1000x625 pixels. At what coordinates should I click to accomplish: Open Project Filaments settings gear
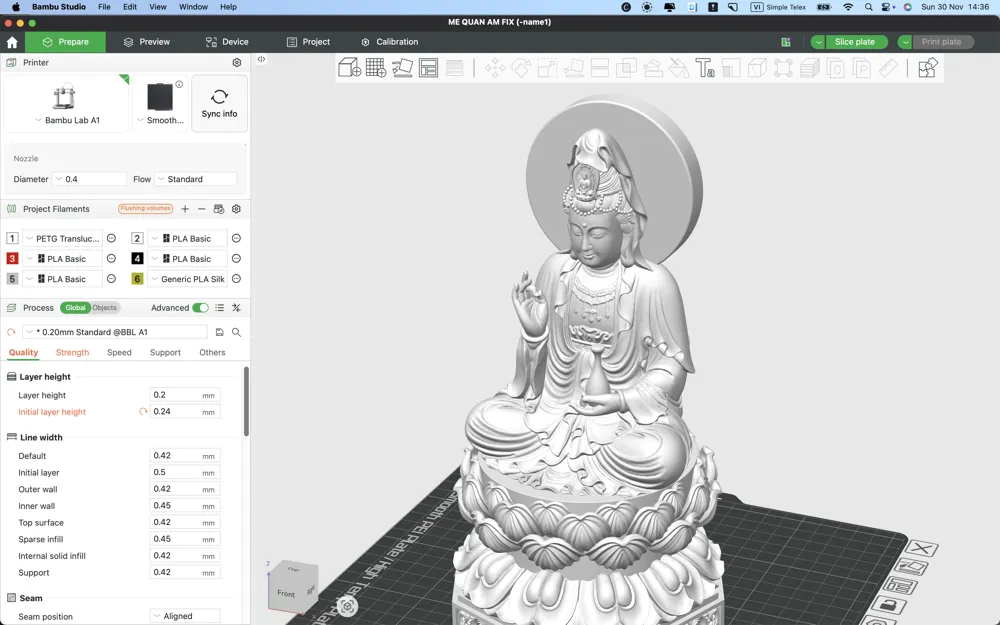(x=236, y=209)
